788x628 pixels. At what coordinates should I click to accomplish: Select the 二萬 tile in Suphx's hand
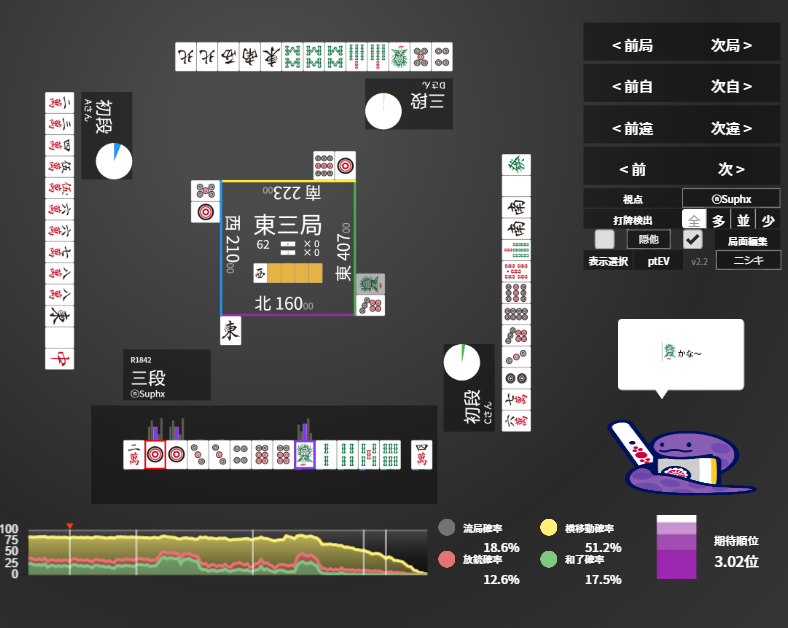(x=134, y=455)
